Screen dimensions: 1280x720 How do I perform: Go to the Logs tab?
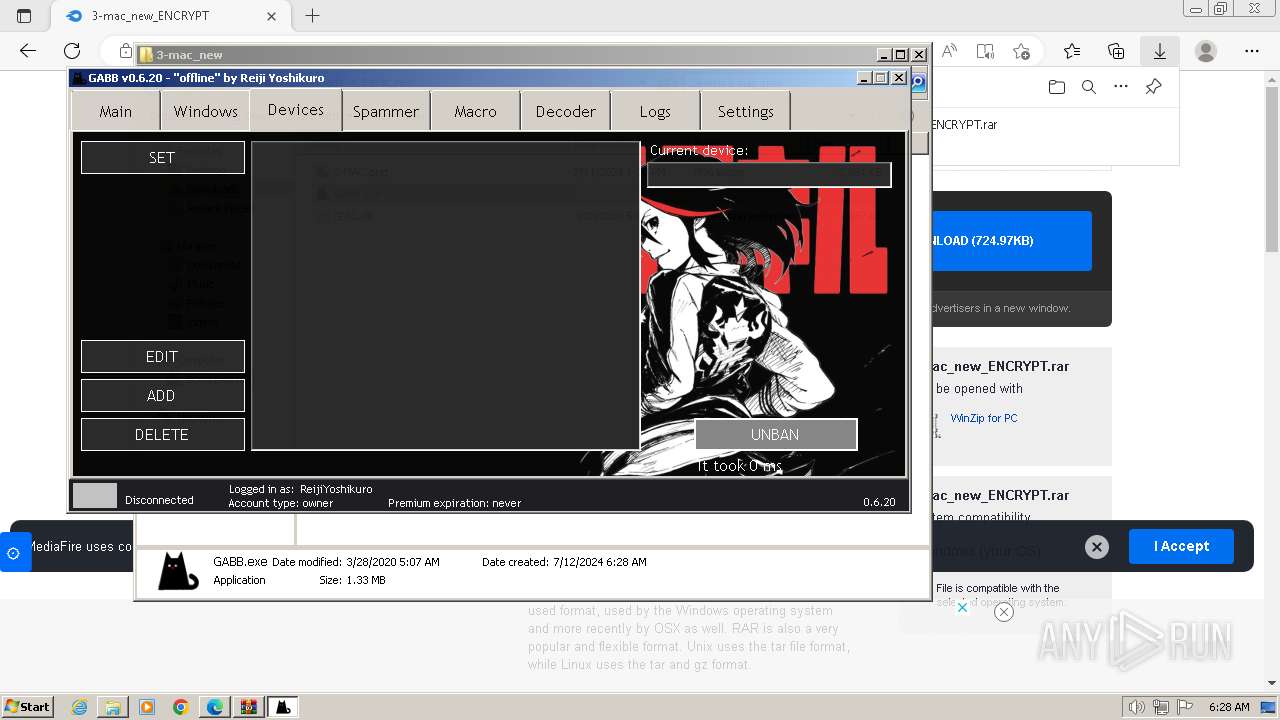pos(655,111)
